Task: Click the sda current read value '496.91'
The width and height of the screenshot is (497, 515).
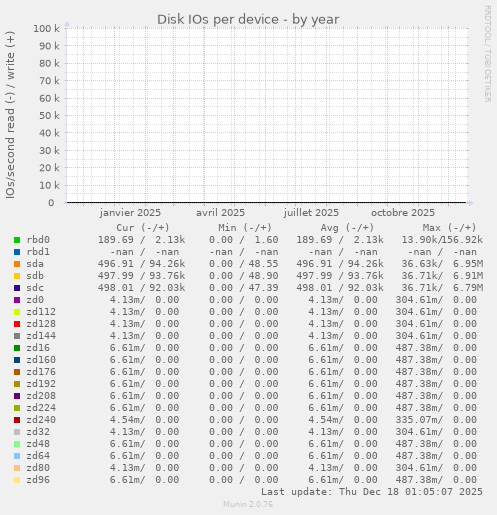Action: (x=116, y=264)
